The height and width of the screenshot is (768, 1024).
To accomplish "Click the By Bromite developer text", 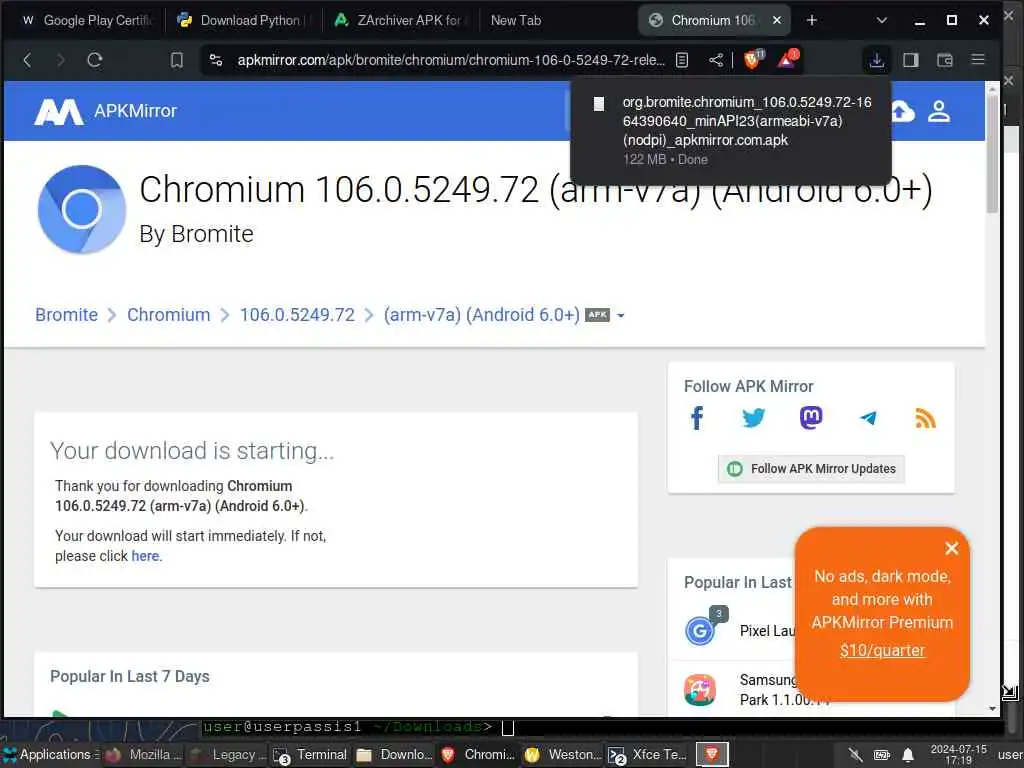I will tap(197, 234).
